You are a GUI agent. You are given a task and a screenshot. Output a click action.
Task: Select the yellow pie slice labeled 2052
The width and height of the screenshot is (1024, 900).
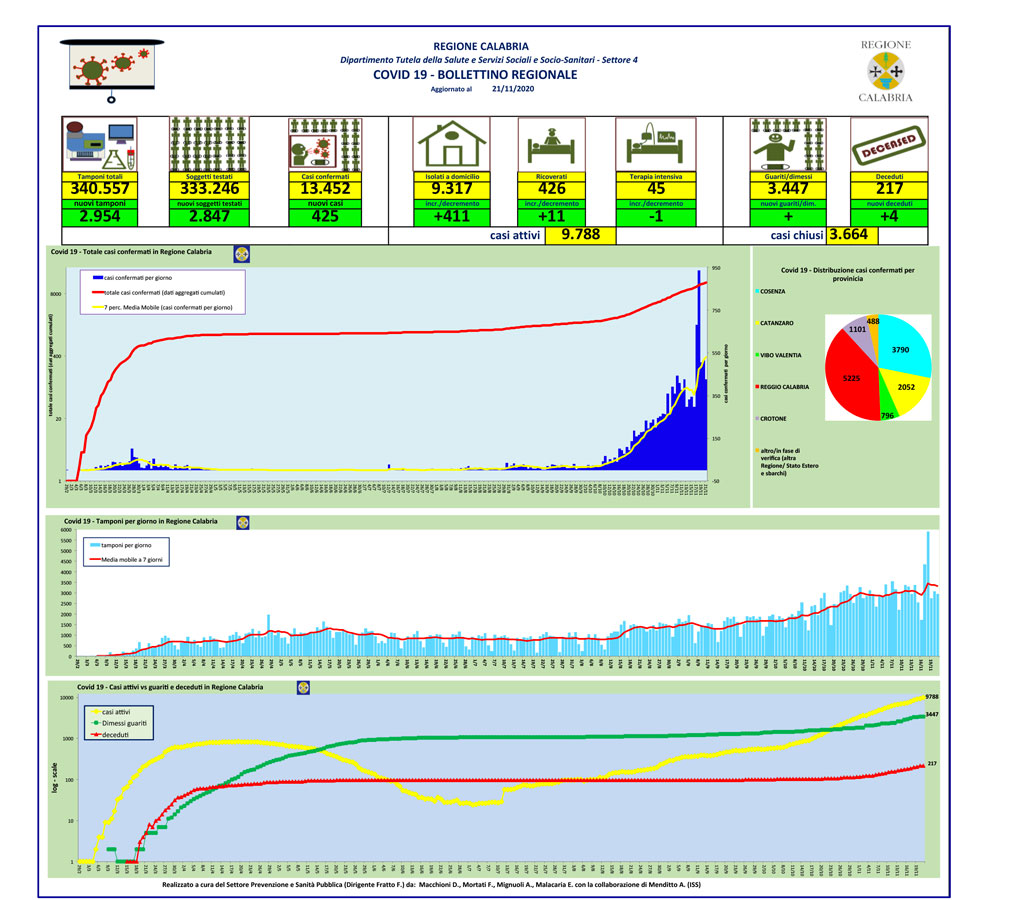click(908, 391)
